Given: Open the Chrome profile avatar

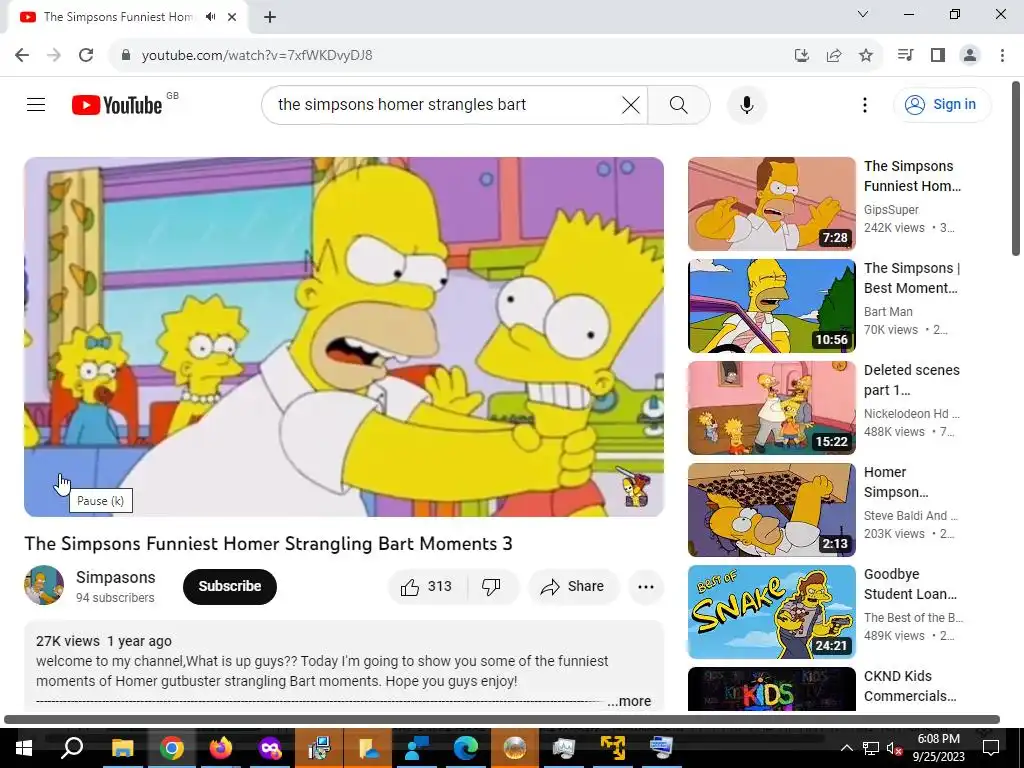Looking at the screenshot, I should (x=970, y=55).
